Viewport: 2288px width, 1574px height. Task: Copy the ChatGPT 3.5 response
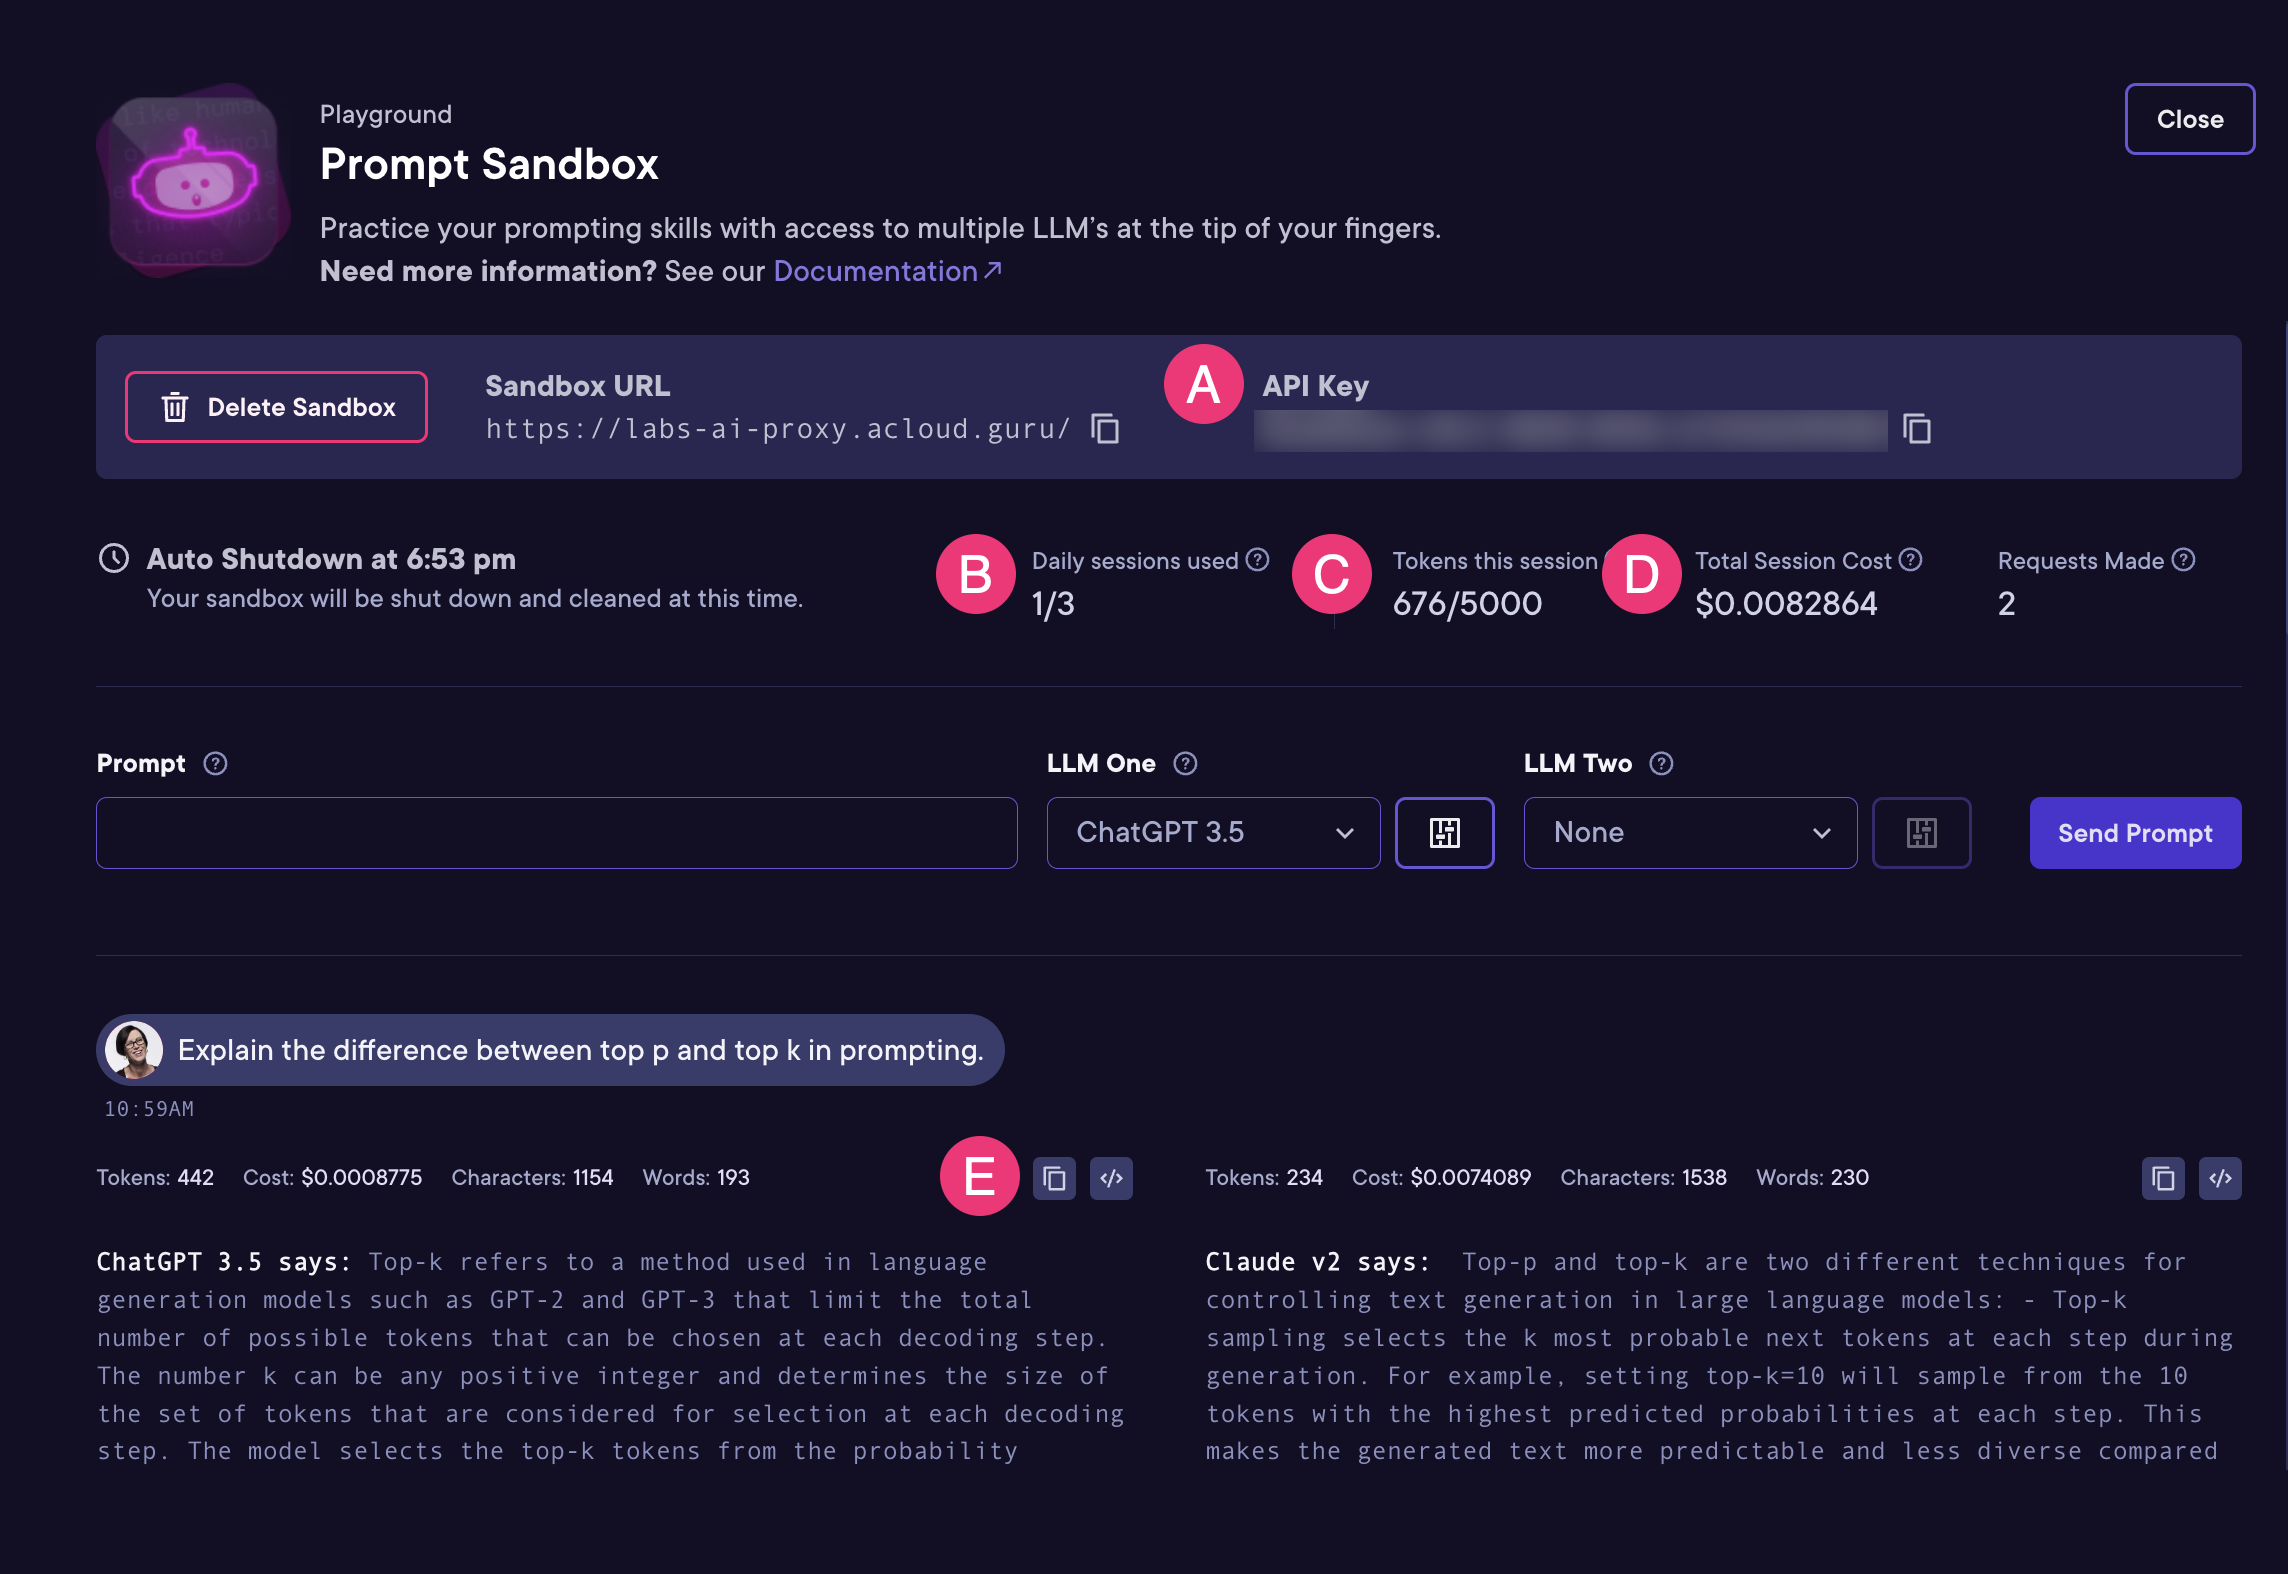click(1054, 1178)
